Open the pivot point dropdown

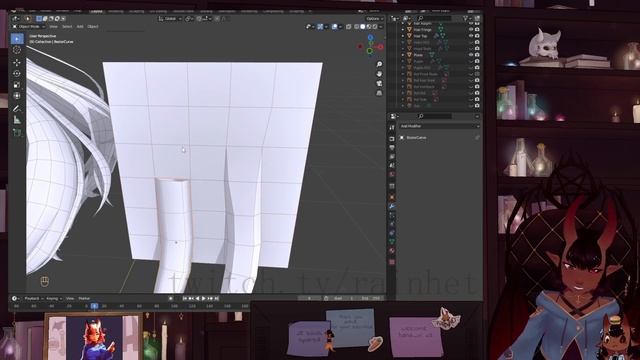(x=189, y=19)
